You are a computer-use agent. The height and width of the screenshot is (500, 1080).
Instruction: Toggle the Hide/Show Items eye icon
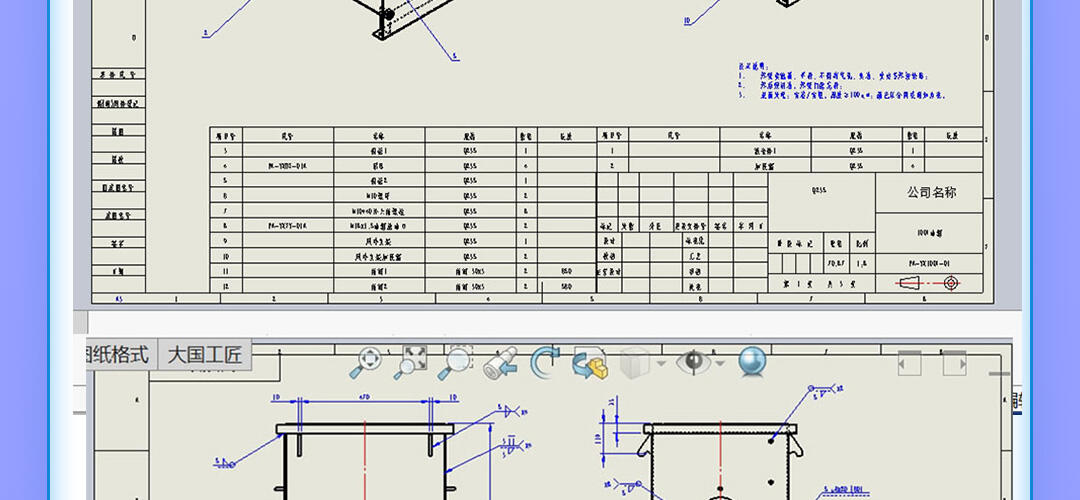coord(694,362)
